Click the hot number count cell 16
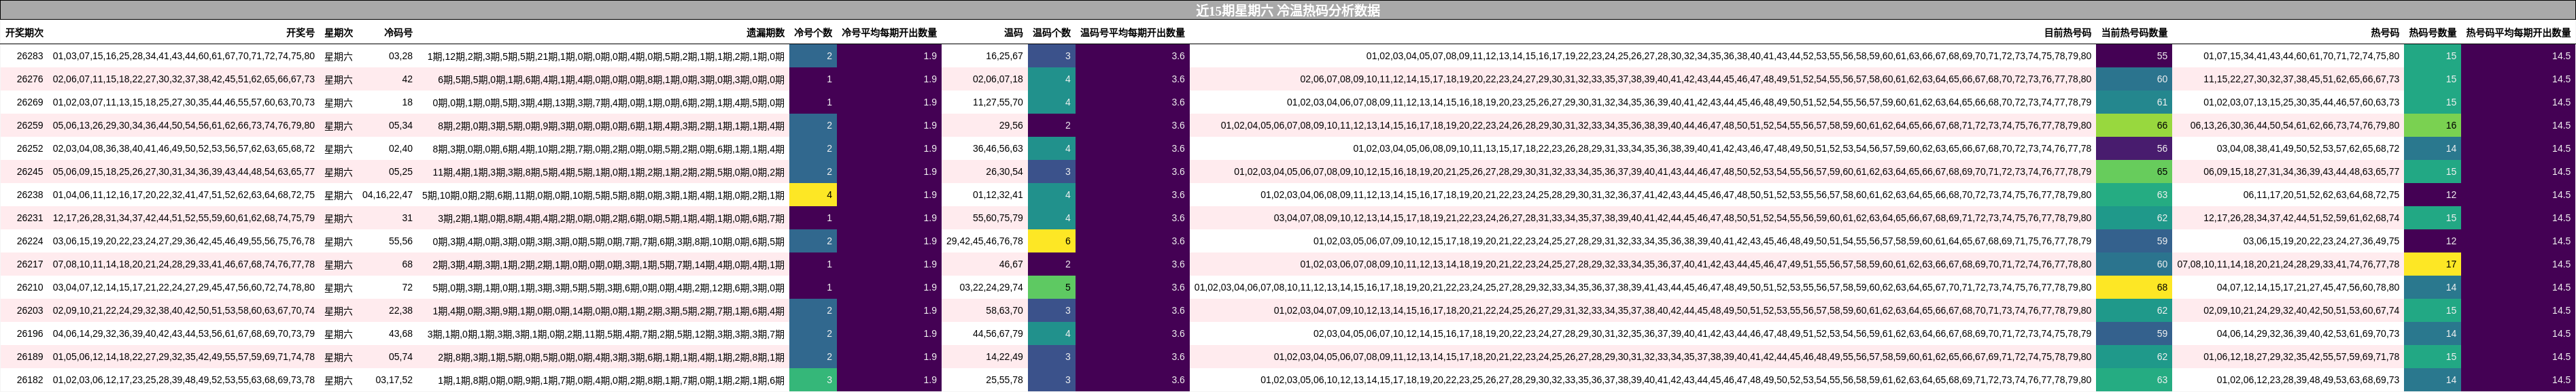Image resolution: width=2576 pixels, height=392 pixels. pos(2433,125)
